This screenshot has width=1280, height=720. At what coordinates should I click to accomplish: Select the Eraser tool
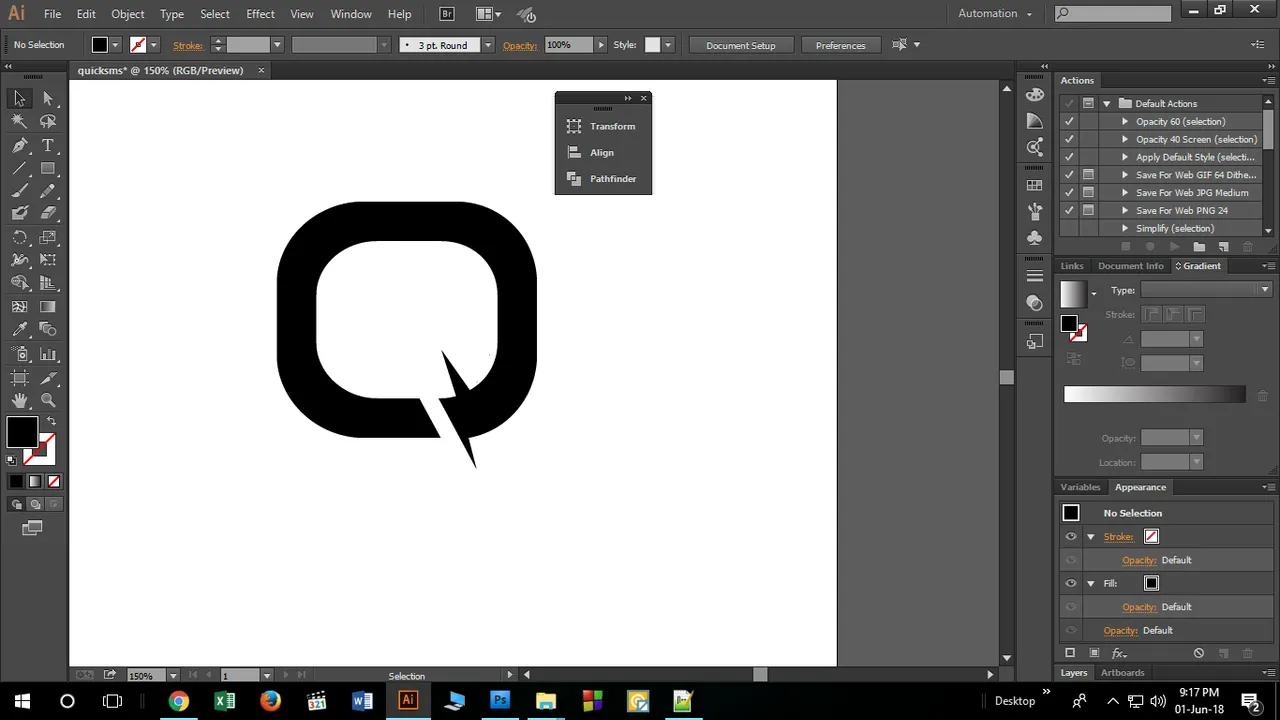coord(48,213)
